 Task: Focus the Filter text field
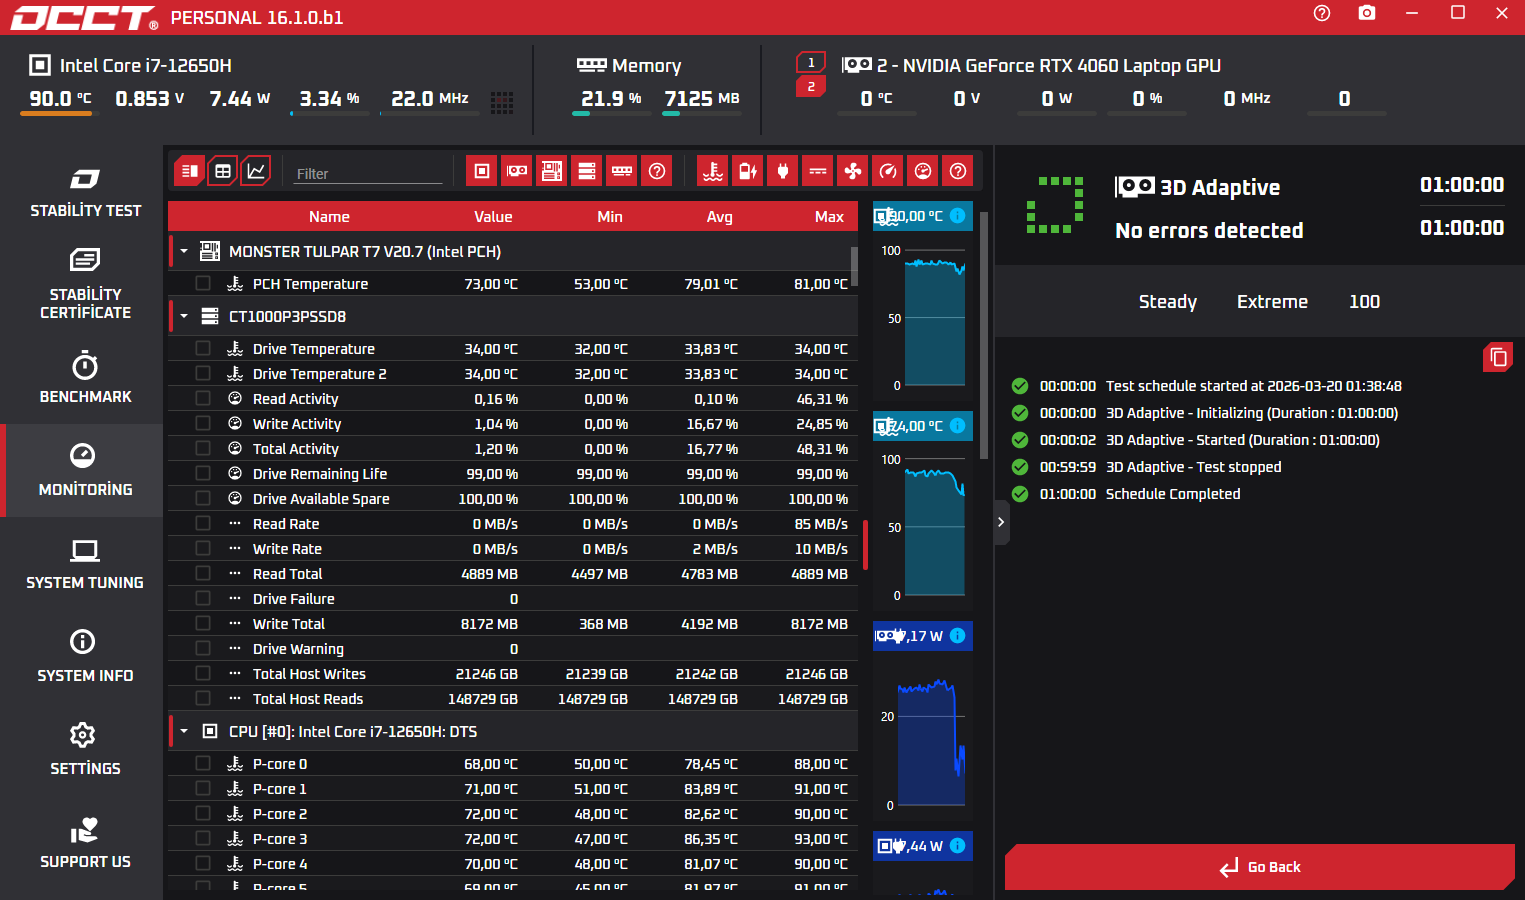tap(369, 173)
